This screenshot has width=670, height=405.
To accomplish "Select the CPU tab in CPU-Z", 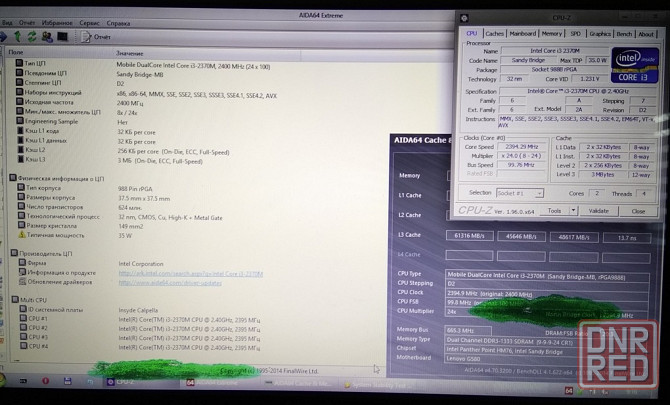I will coord(472,33).
